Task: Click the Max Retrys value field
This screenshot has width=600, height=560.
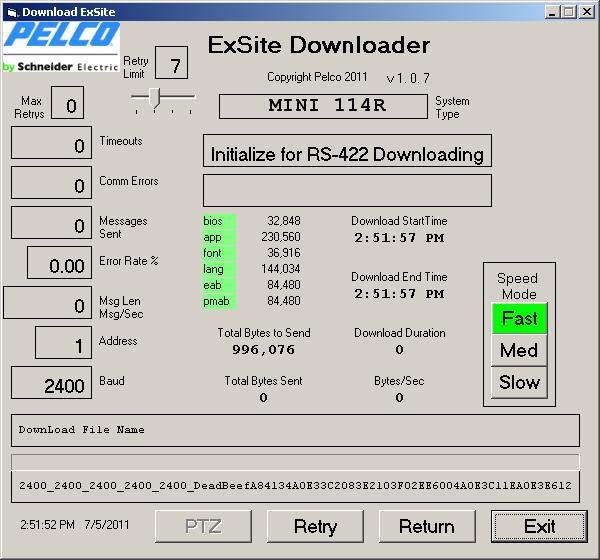Action: tap(67, 103)
